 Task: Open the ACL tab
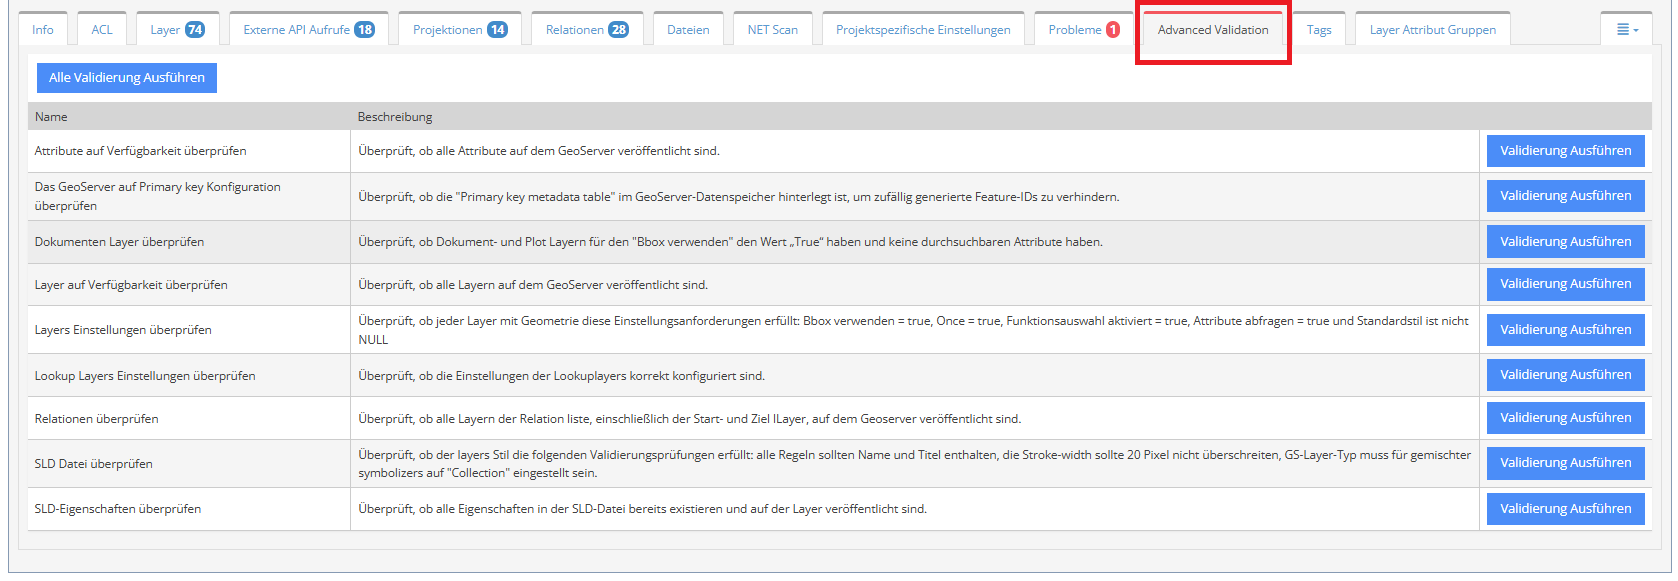[102, 30]
